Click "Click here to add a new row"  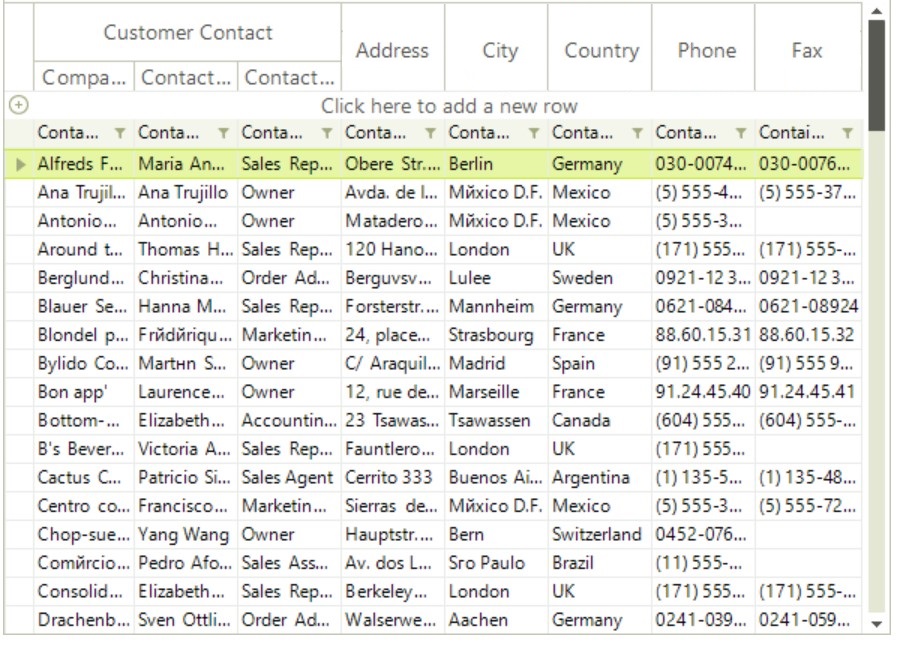coord(448,106)
